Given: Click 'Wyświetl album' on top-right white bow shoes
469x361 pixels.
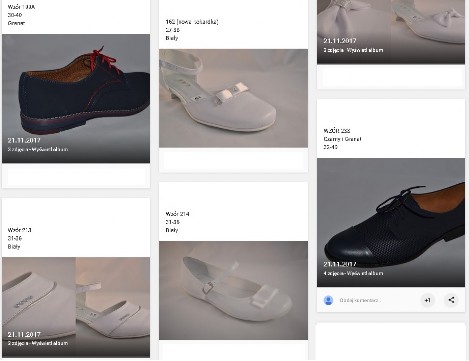Looking at the screenshot, I should tap(364, 50).
